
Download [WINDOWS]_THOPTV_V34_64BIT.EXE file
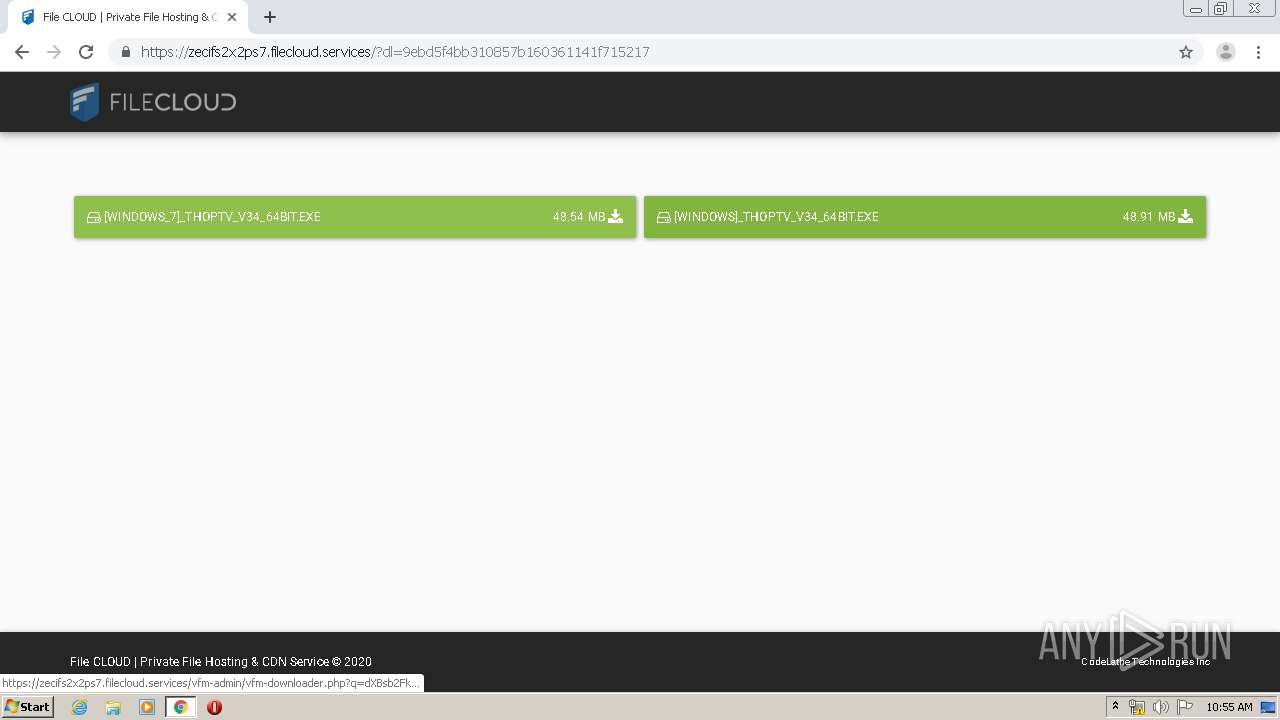925,217
